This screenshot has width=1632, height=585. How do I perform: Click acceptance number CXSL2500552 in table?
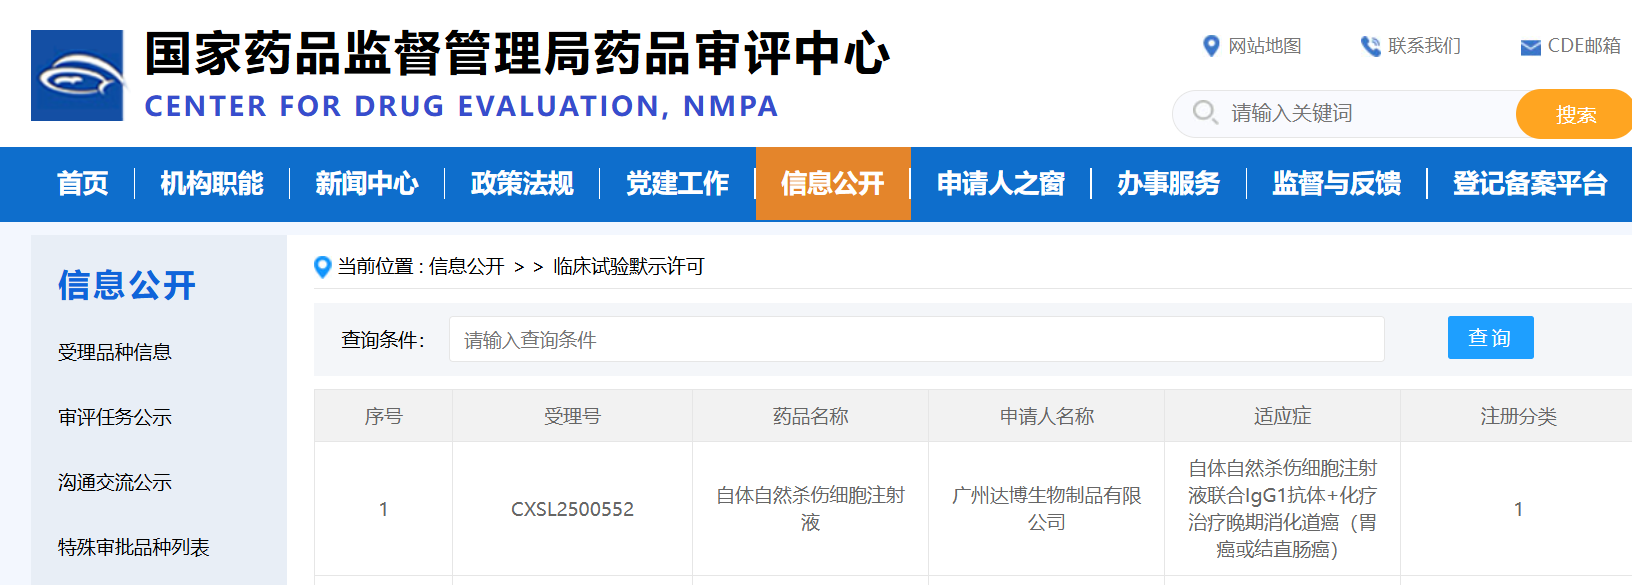pyautogui.click(x=572, y=509)
